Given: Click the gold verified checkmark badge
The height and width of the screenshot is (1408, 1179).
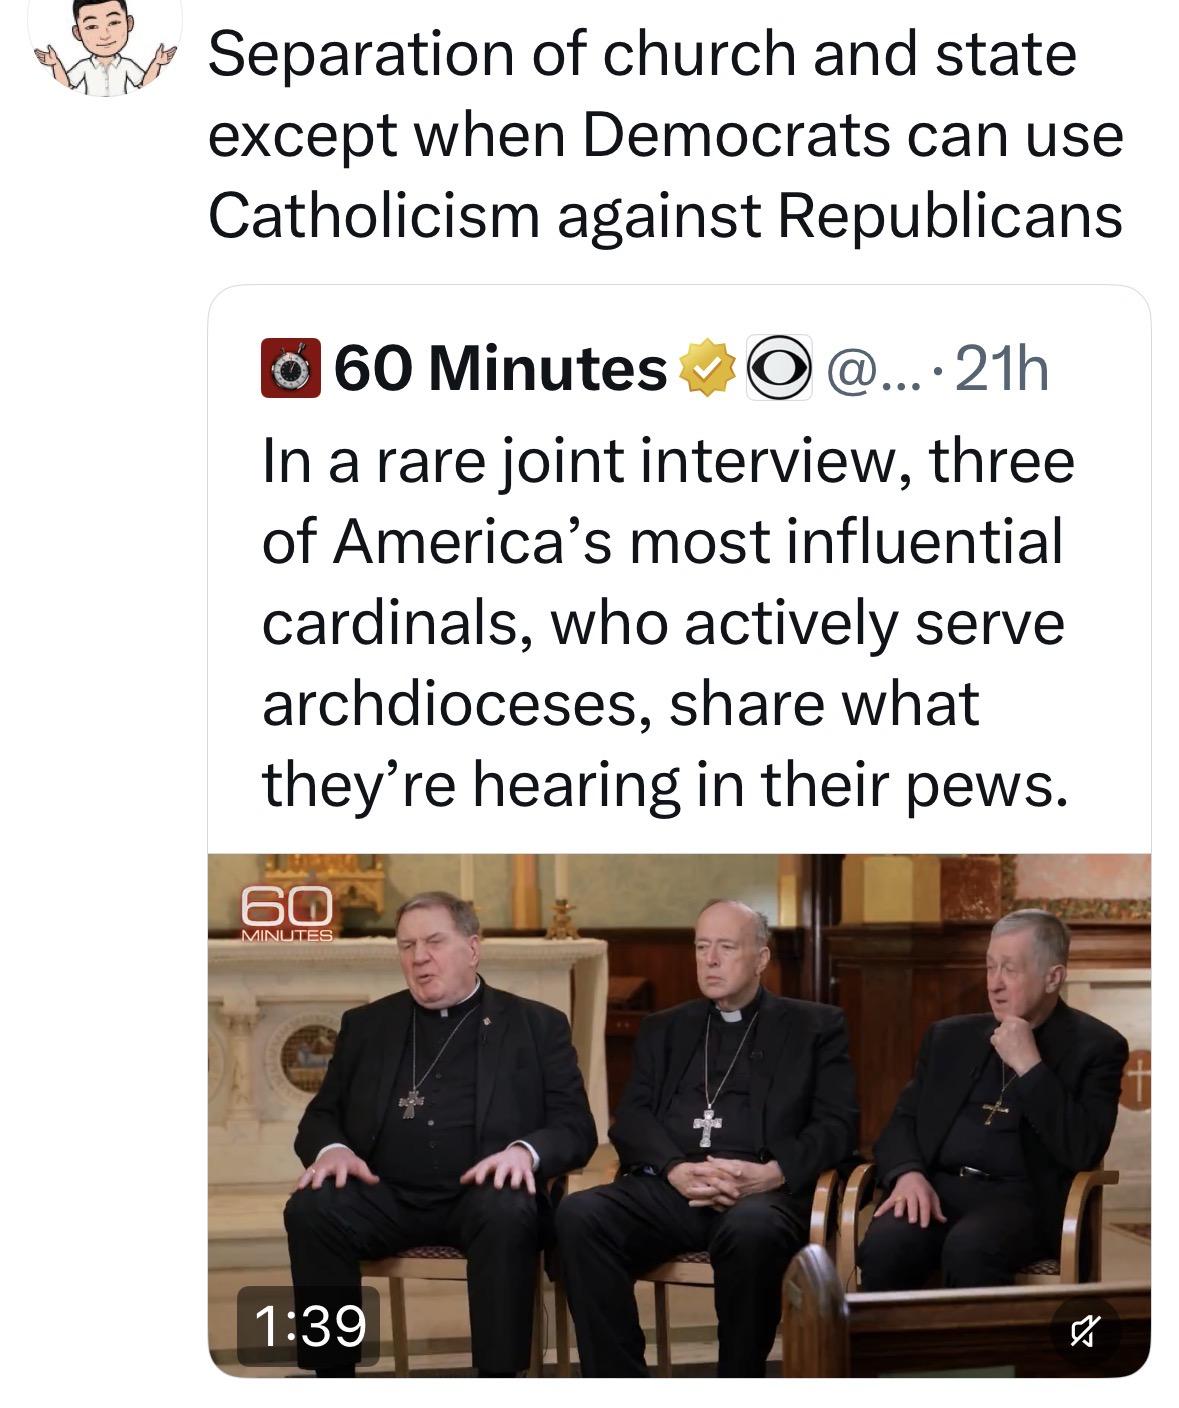Looking at the screenshot, I should coord(708,369).
